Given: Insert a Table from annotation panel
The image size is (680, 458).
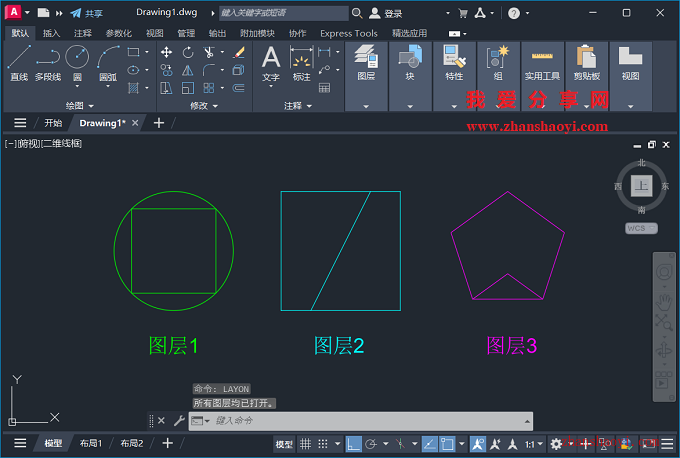Looking at the screenshot, I should (324, 88).
